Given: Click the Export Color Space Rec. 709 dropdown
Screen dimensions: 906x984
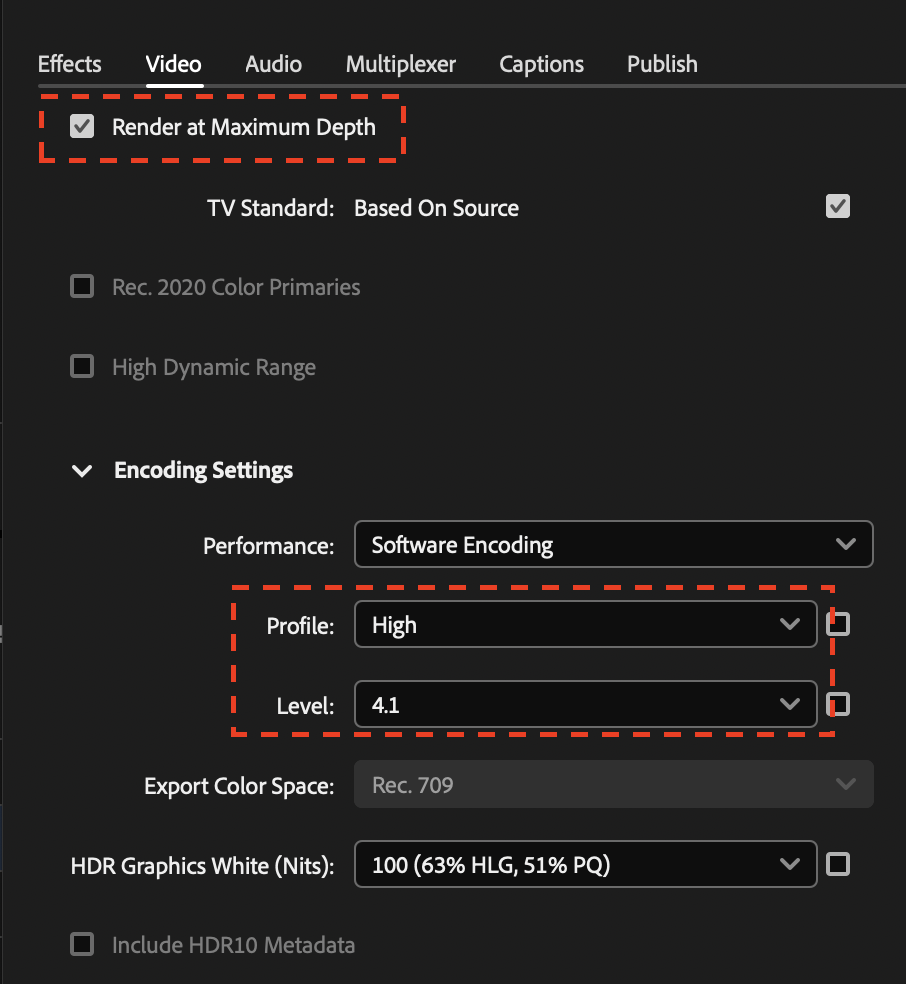Looking at the screenshot, I should click(613, 785).
